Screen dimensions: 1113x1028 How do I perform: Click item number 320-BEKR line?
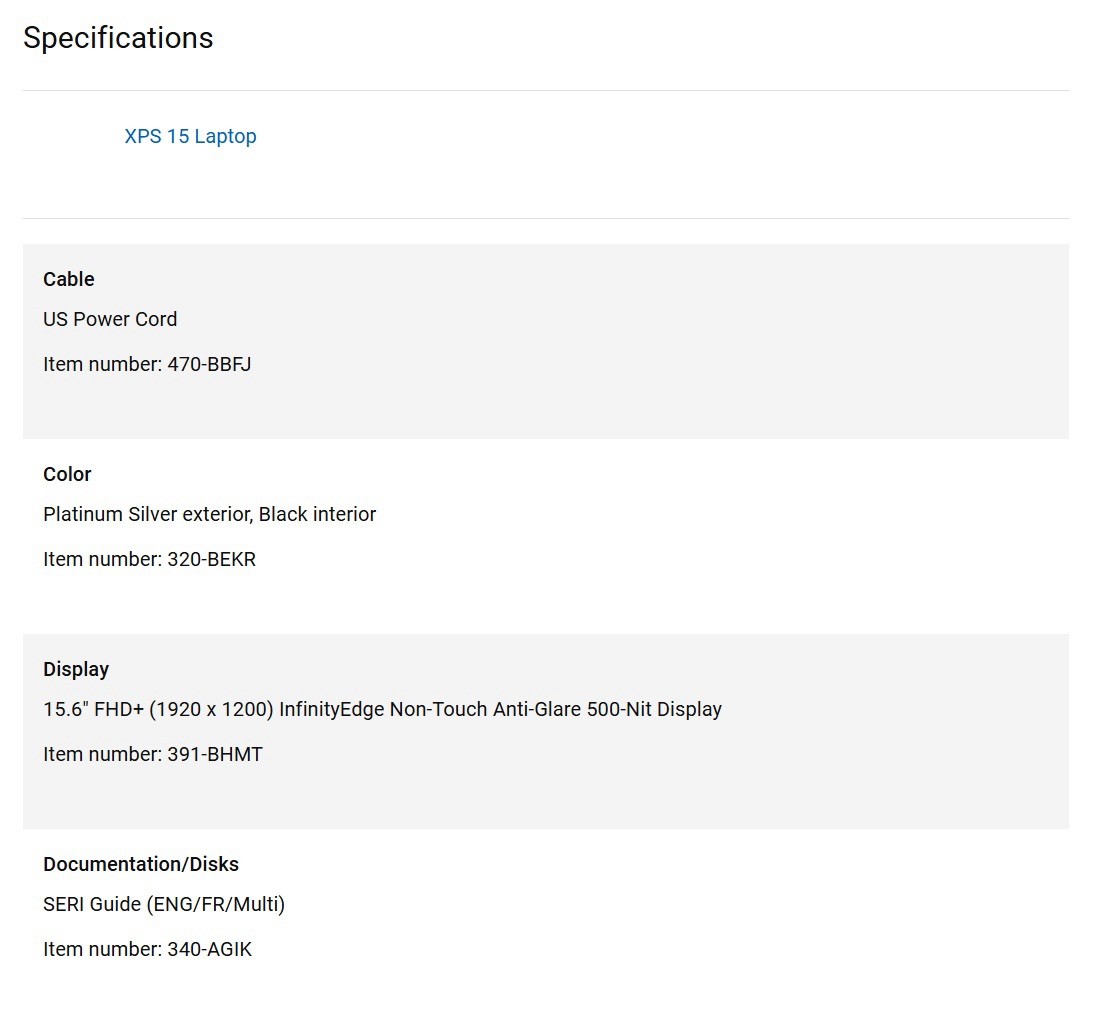point(150,559)
